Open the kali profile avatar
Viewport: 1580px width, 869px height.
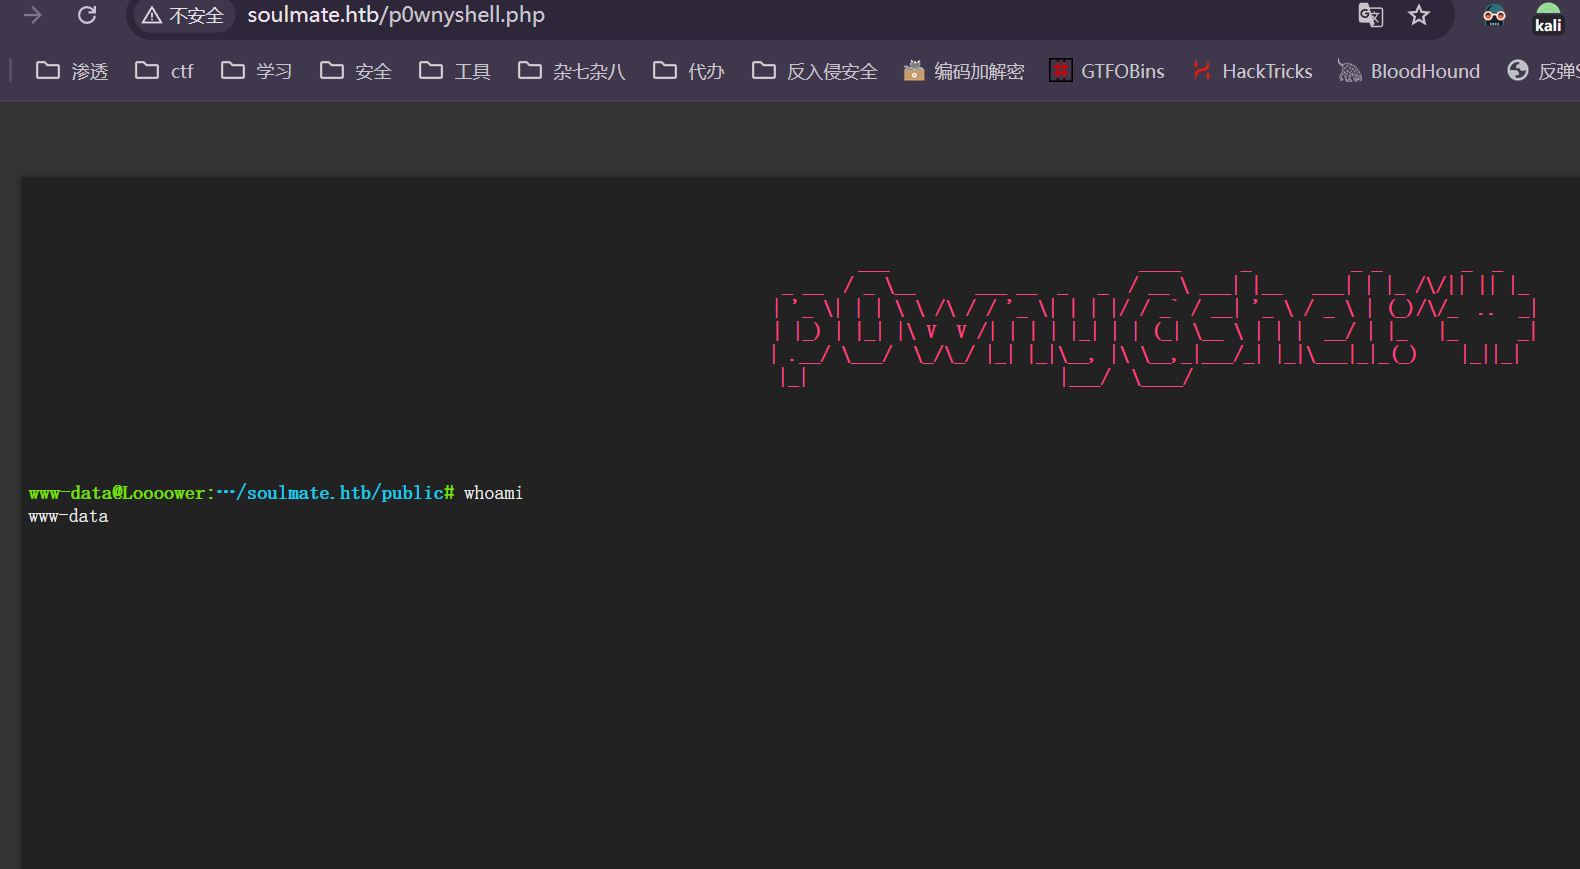1548,17
